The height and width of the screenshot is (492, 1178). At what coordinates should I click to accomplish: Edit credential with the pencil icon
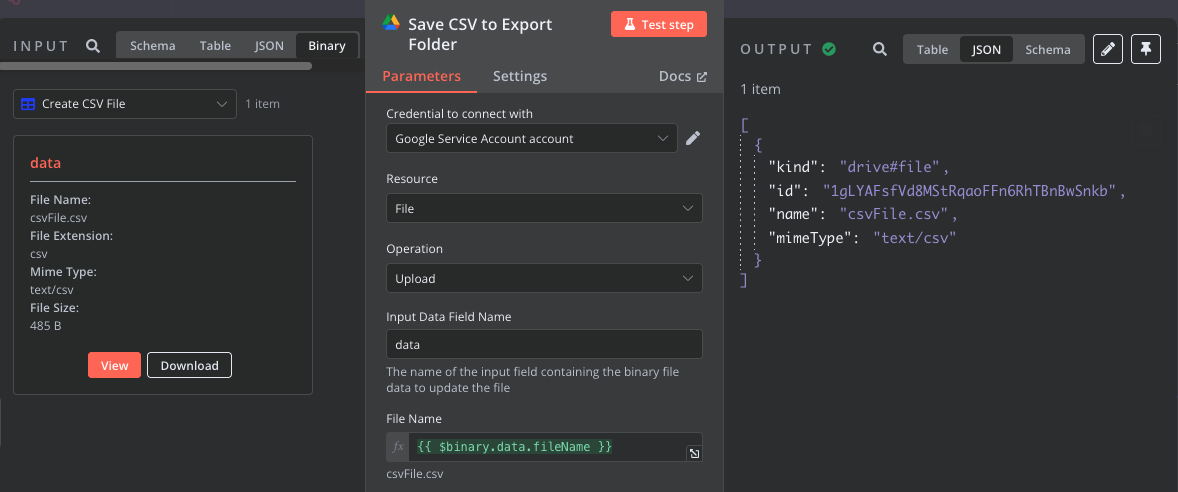coord(693,138)
